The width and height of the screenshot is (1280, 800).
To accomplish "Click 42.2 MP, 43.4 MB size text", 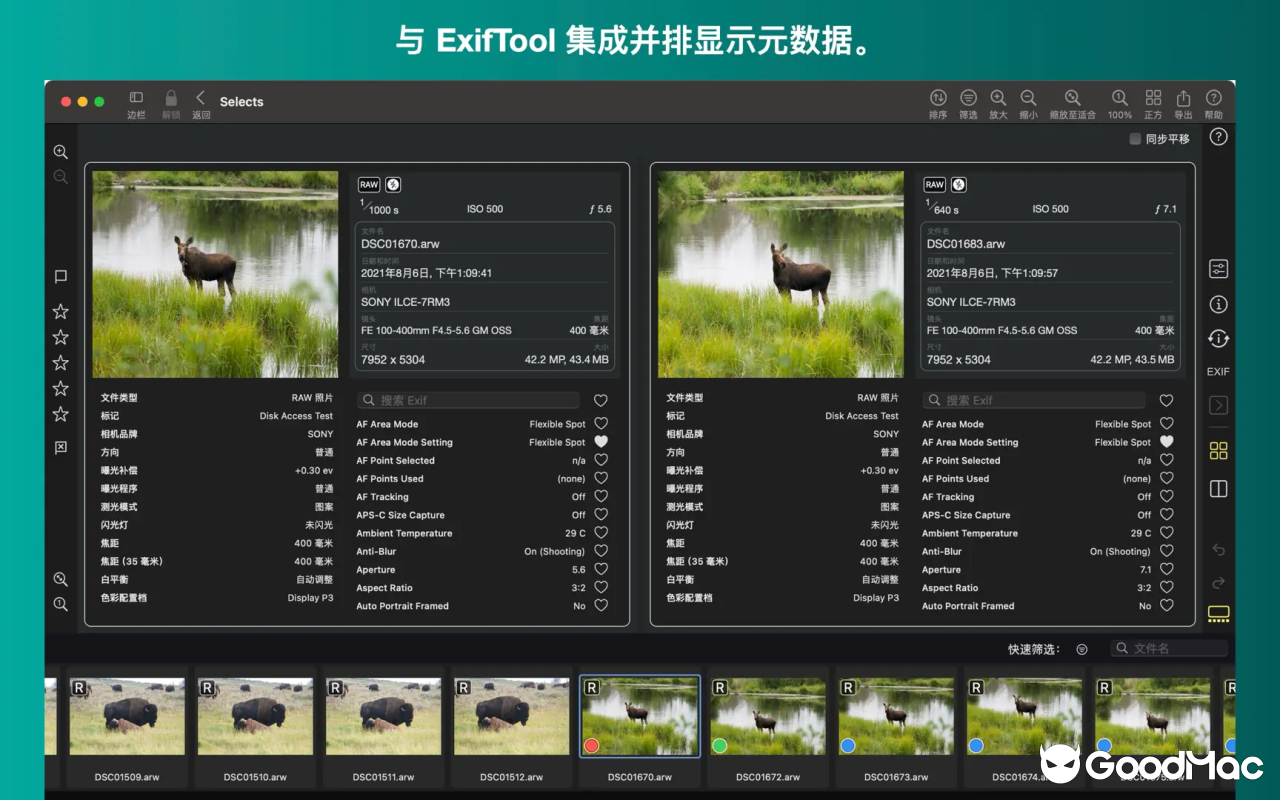I will (567, 359).
